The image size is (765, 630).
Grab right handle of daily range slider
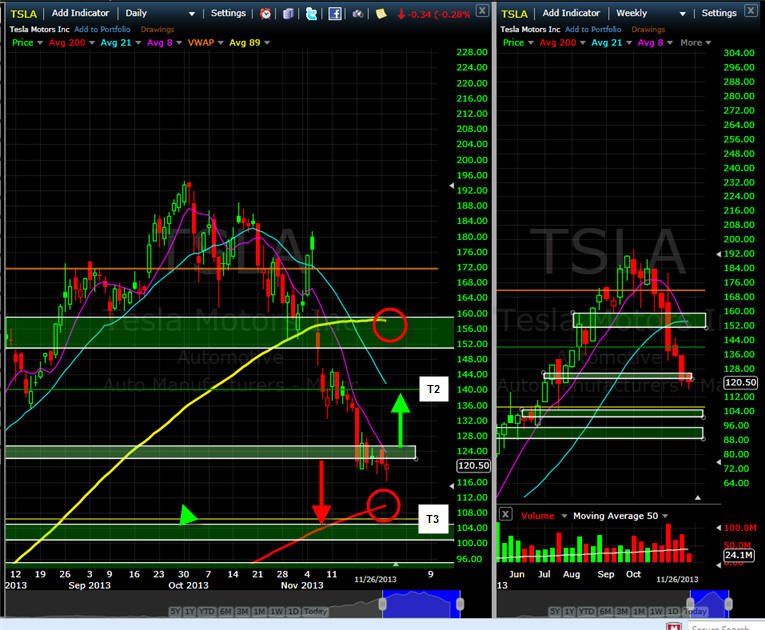click(x=460, y=604)
